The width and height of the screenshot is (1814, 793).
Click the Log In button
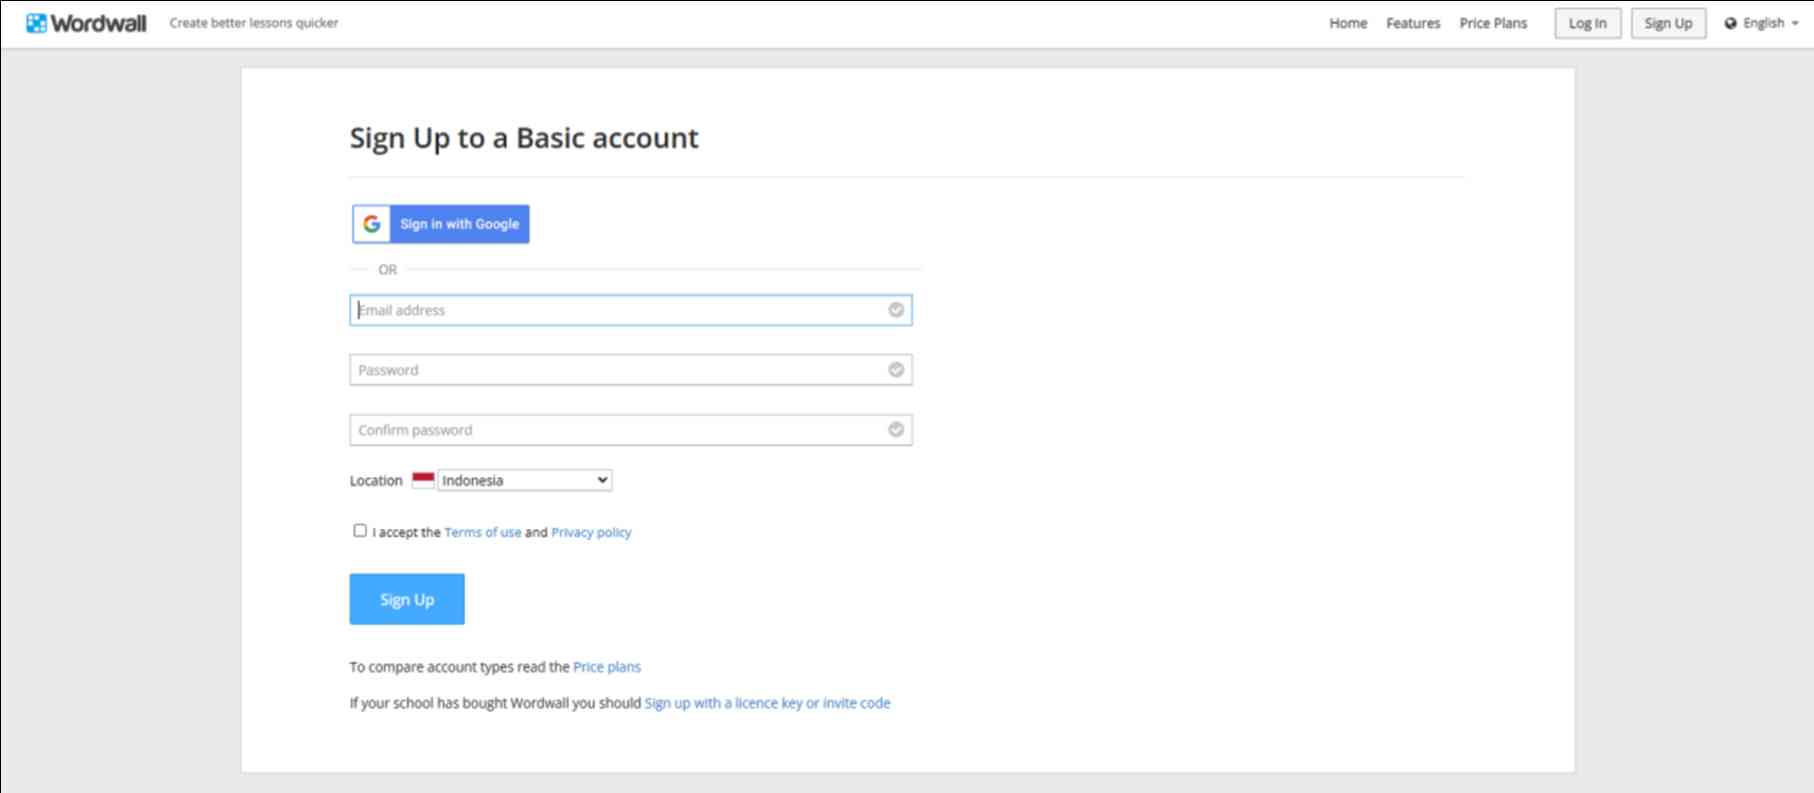pos(1588,23)
